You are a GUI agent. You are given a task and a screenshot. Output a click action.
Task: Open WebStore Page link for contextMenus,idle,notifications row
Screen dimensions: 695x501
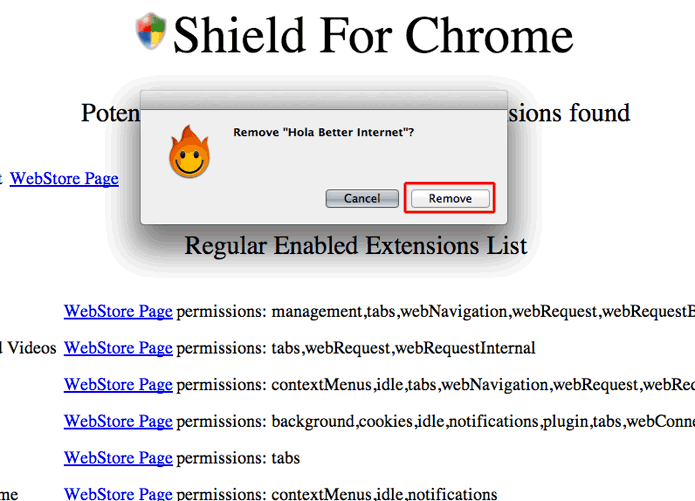point(118,494)
